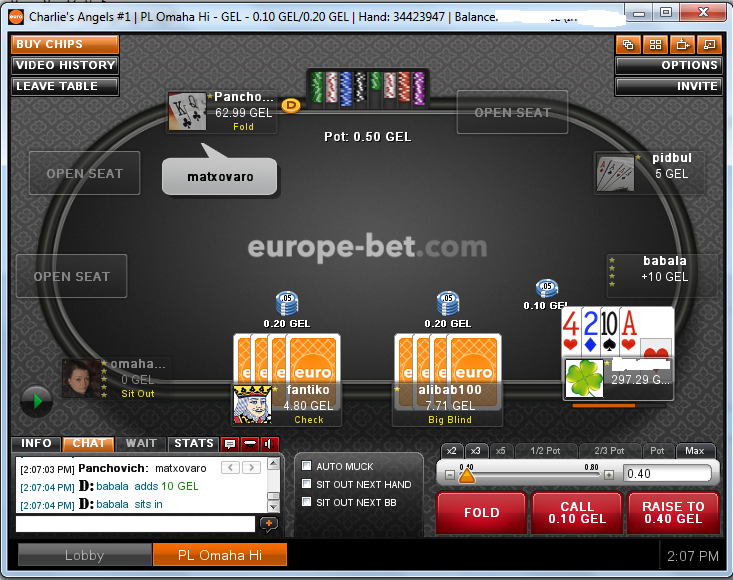Click the orange bet slider handle
Screen dimensions: 733x580
pos(467,475)
